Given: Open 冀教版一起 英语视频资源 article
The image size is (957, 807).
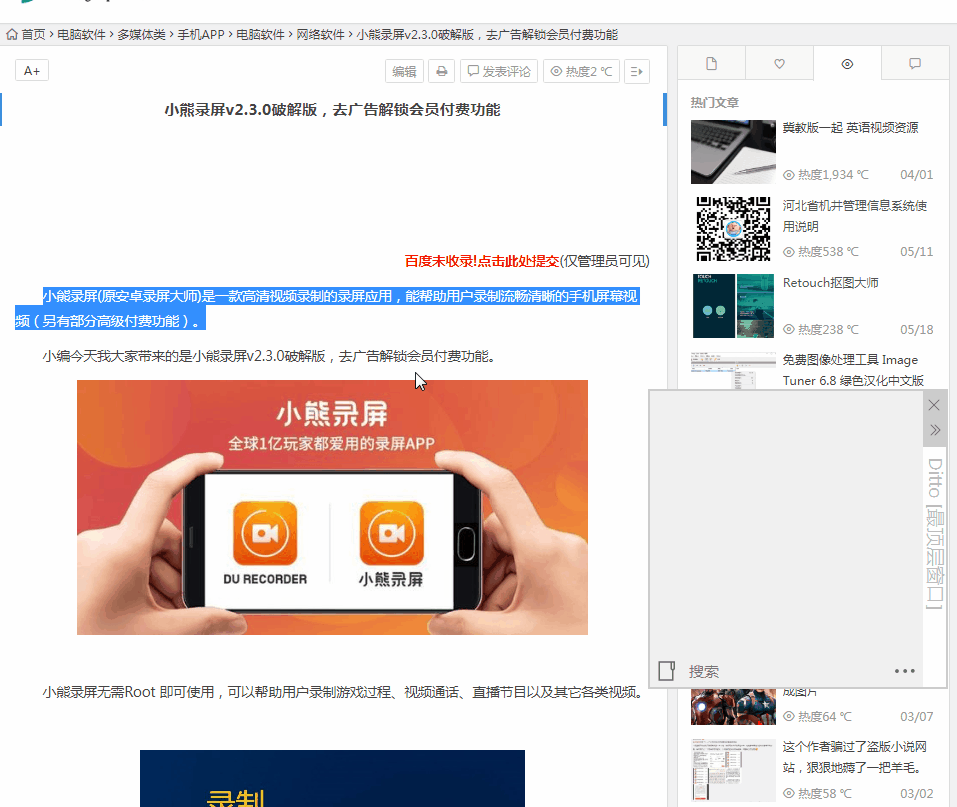Looking at the screenshot, I should [x=850, y=128].
